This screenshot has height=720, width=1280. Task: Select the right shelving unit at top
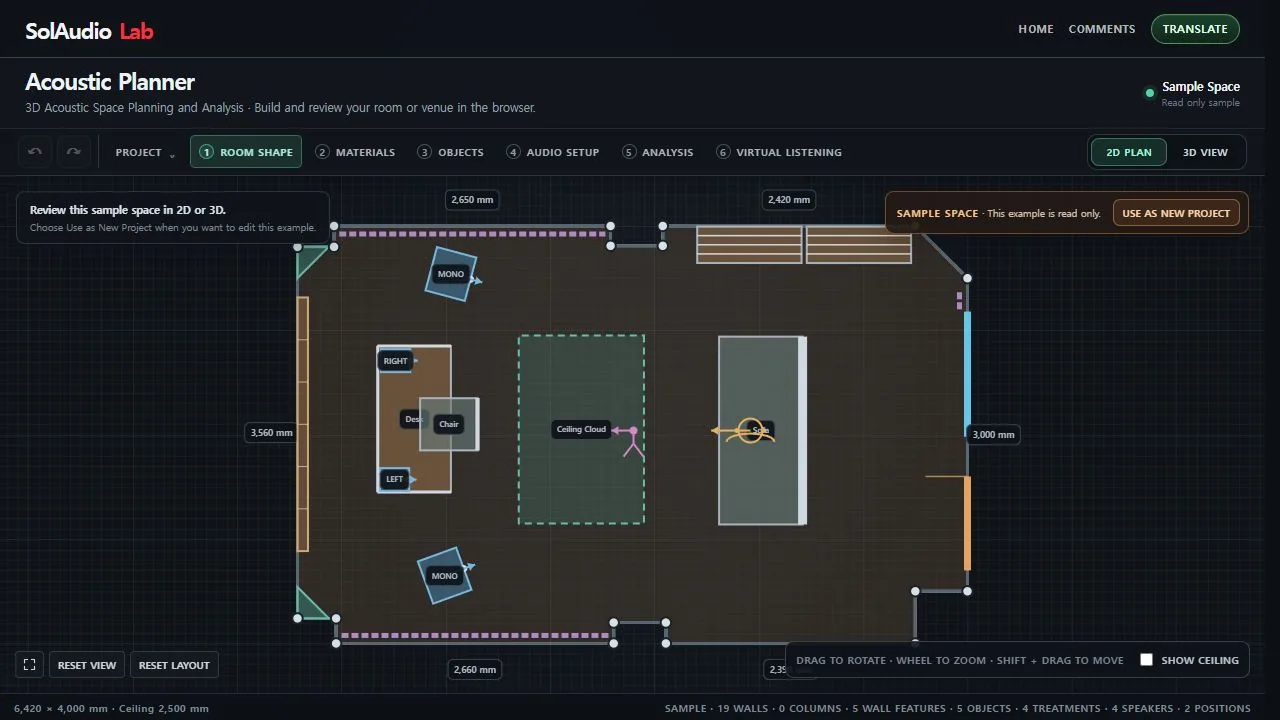[859, 245]
